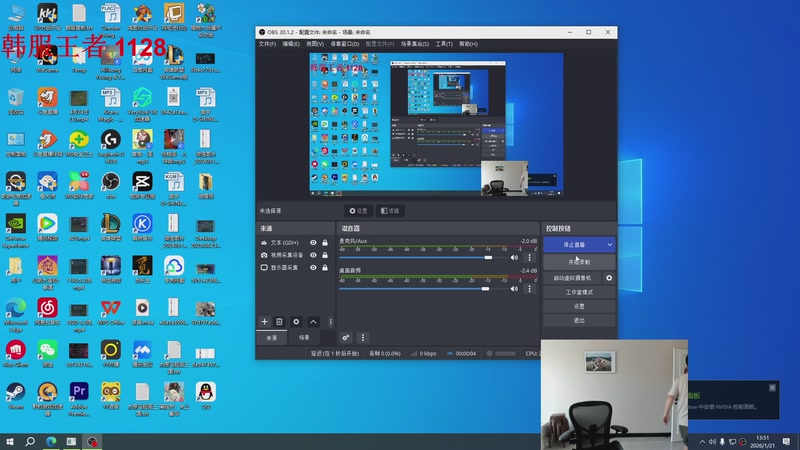Screen dimensions: 800x450
Task: Open mixer panel three-dot menu at bottom
Action: click(363, 337)
